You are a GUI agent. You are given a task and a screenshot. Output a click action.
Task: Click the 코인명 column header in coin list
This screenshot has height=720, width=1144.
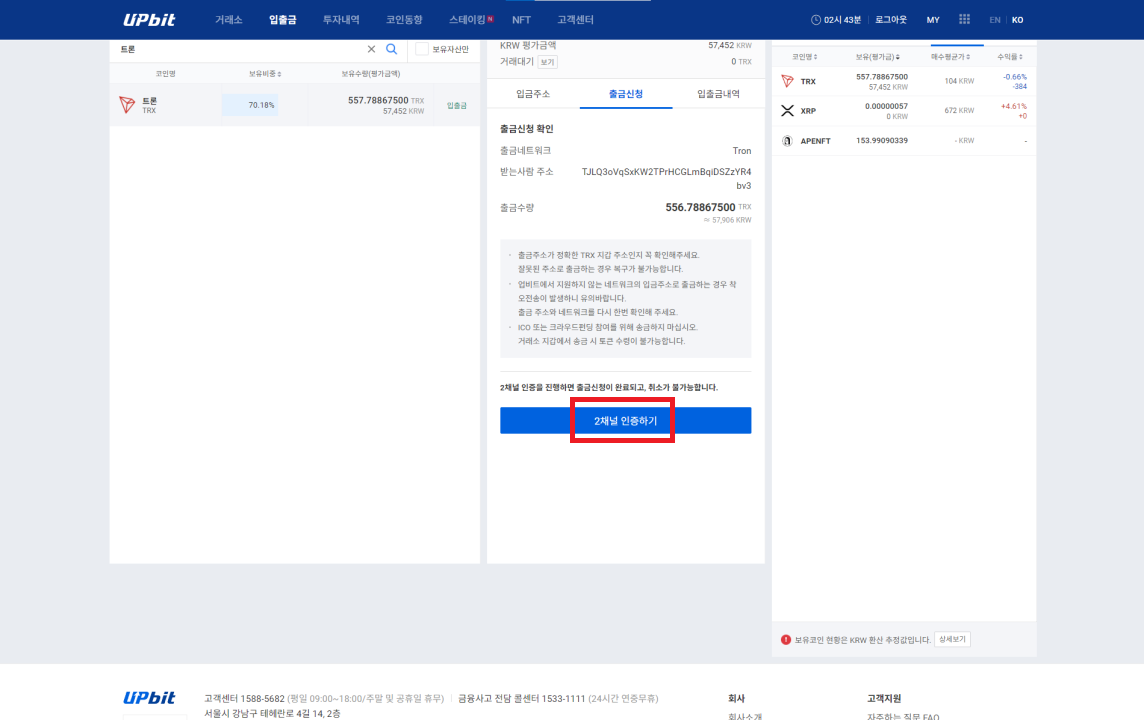(166, 74)
